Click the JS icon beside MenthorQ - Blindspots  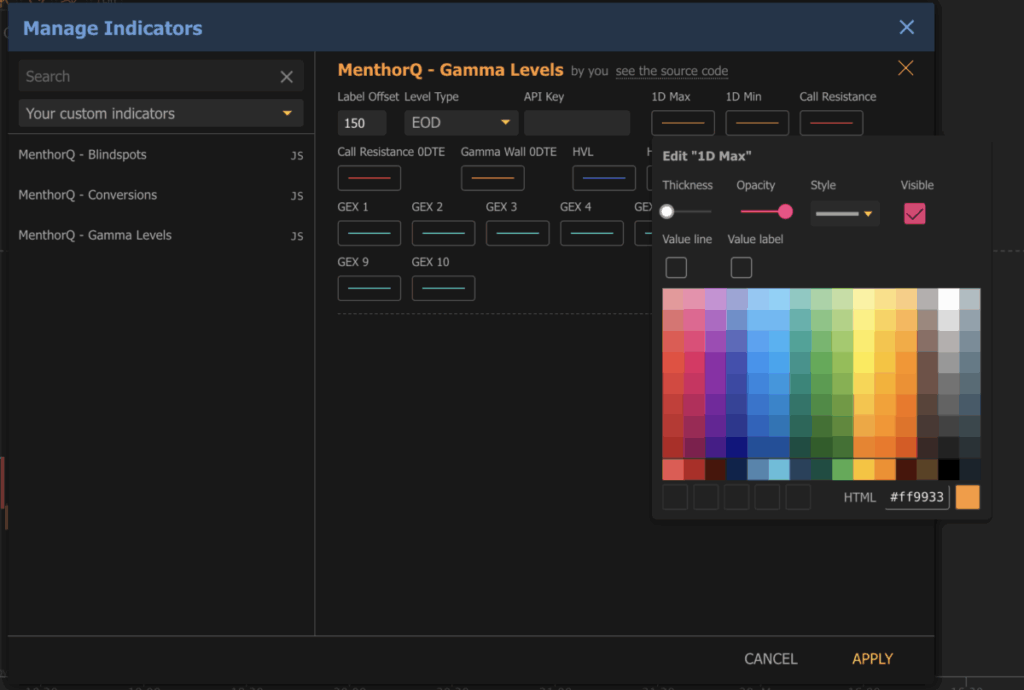(296, 156)
